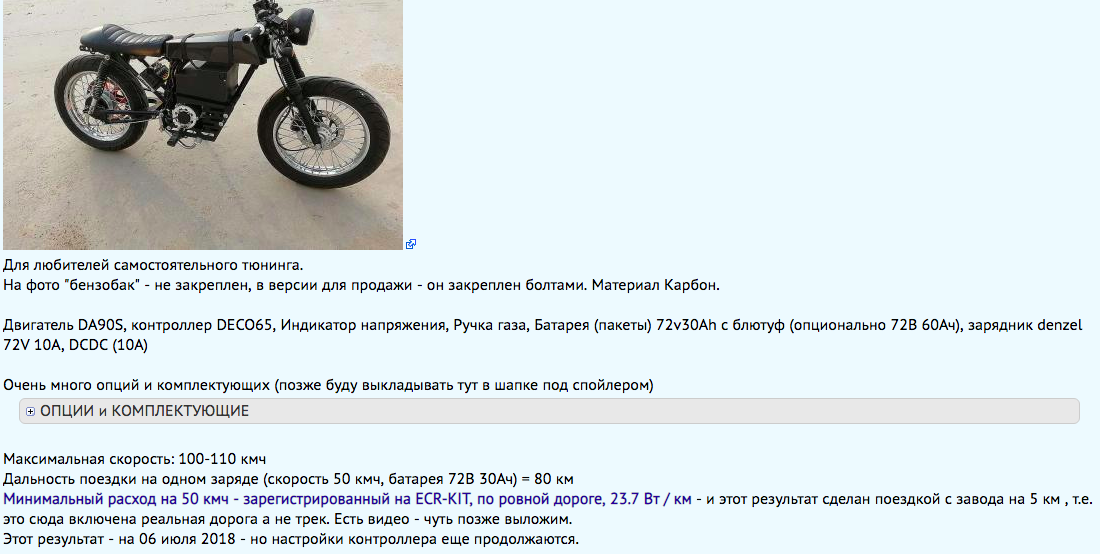Click the Двигатель DA90S text
The image size is (1100, 554).
point(64,326)
